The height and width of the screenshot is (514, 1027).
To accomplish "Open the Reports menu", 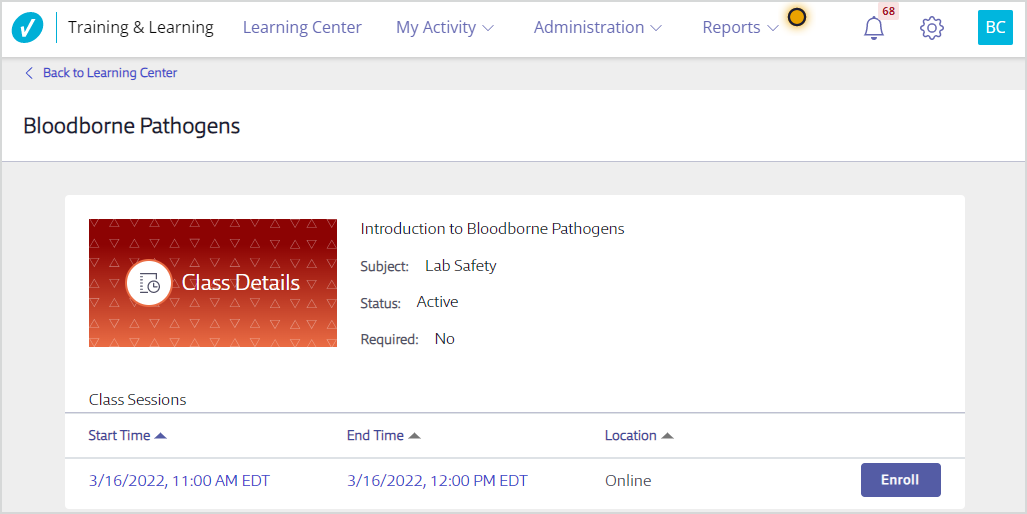I will [x=740, y=28].
